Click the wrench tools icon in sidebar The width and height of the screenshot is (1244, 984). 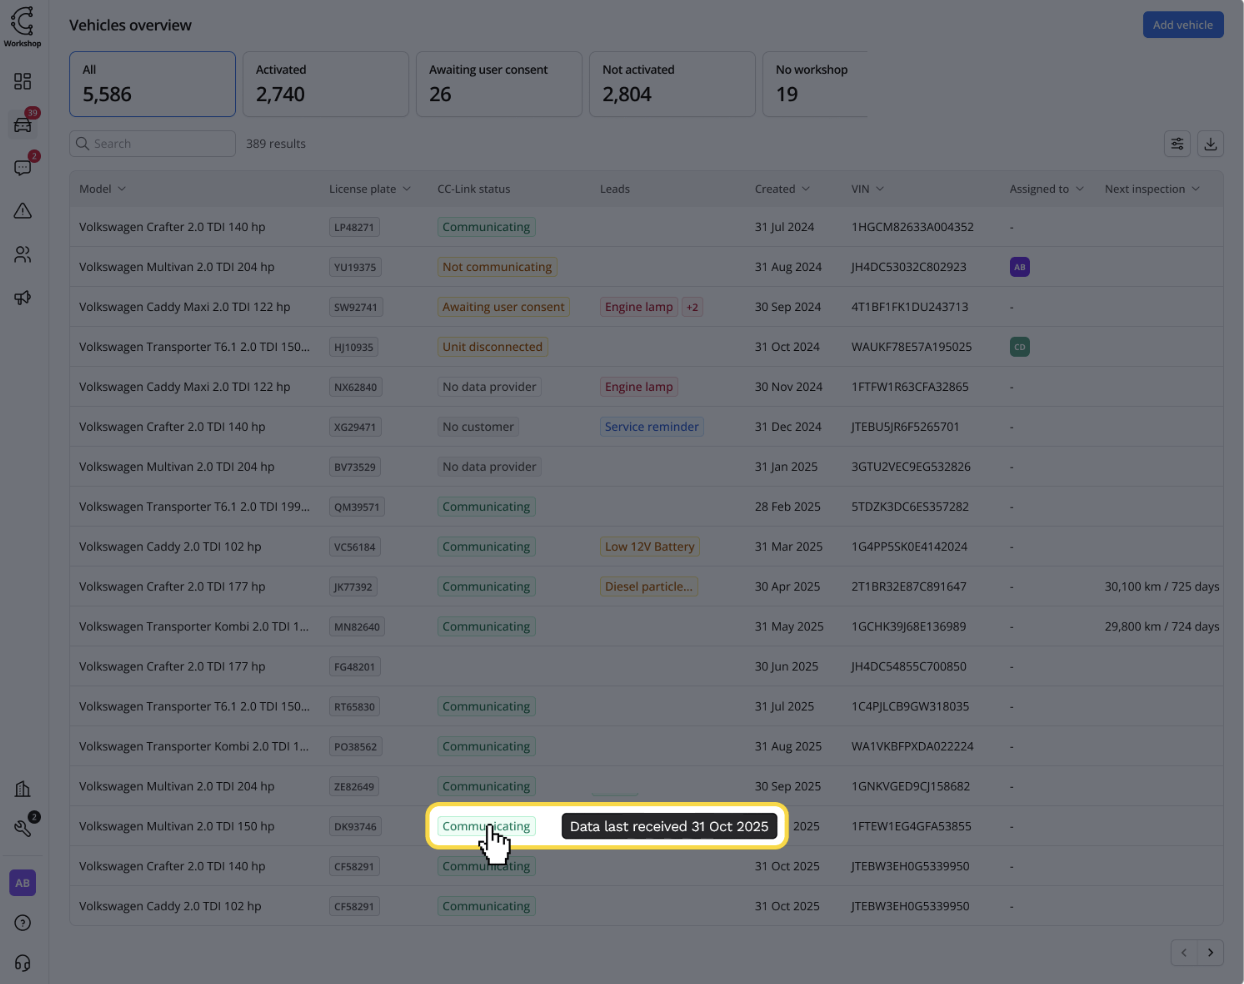pyautogui.click(x=22, y=828)
